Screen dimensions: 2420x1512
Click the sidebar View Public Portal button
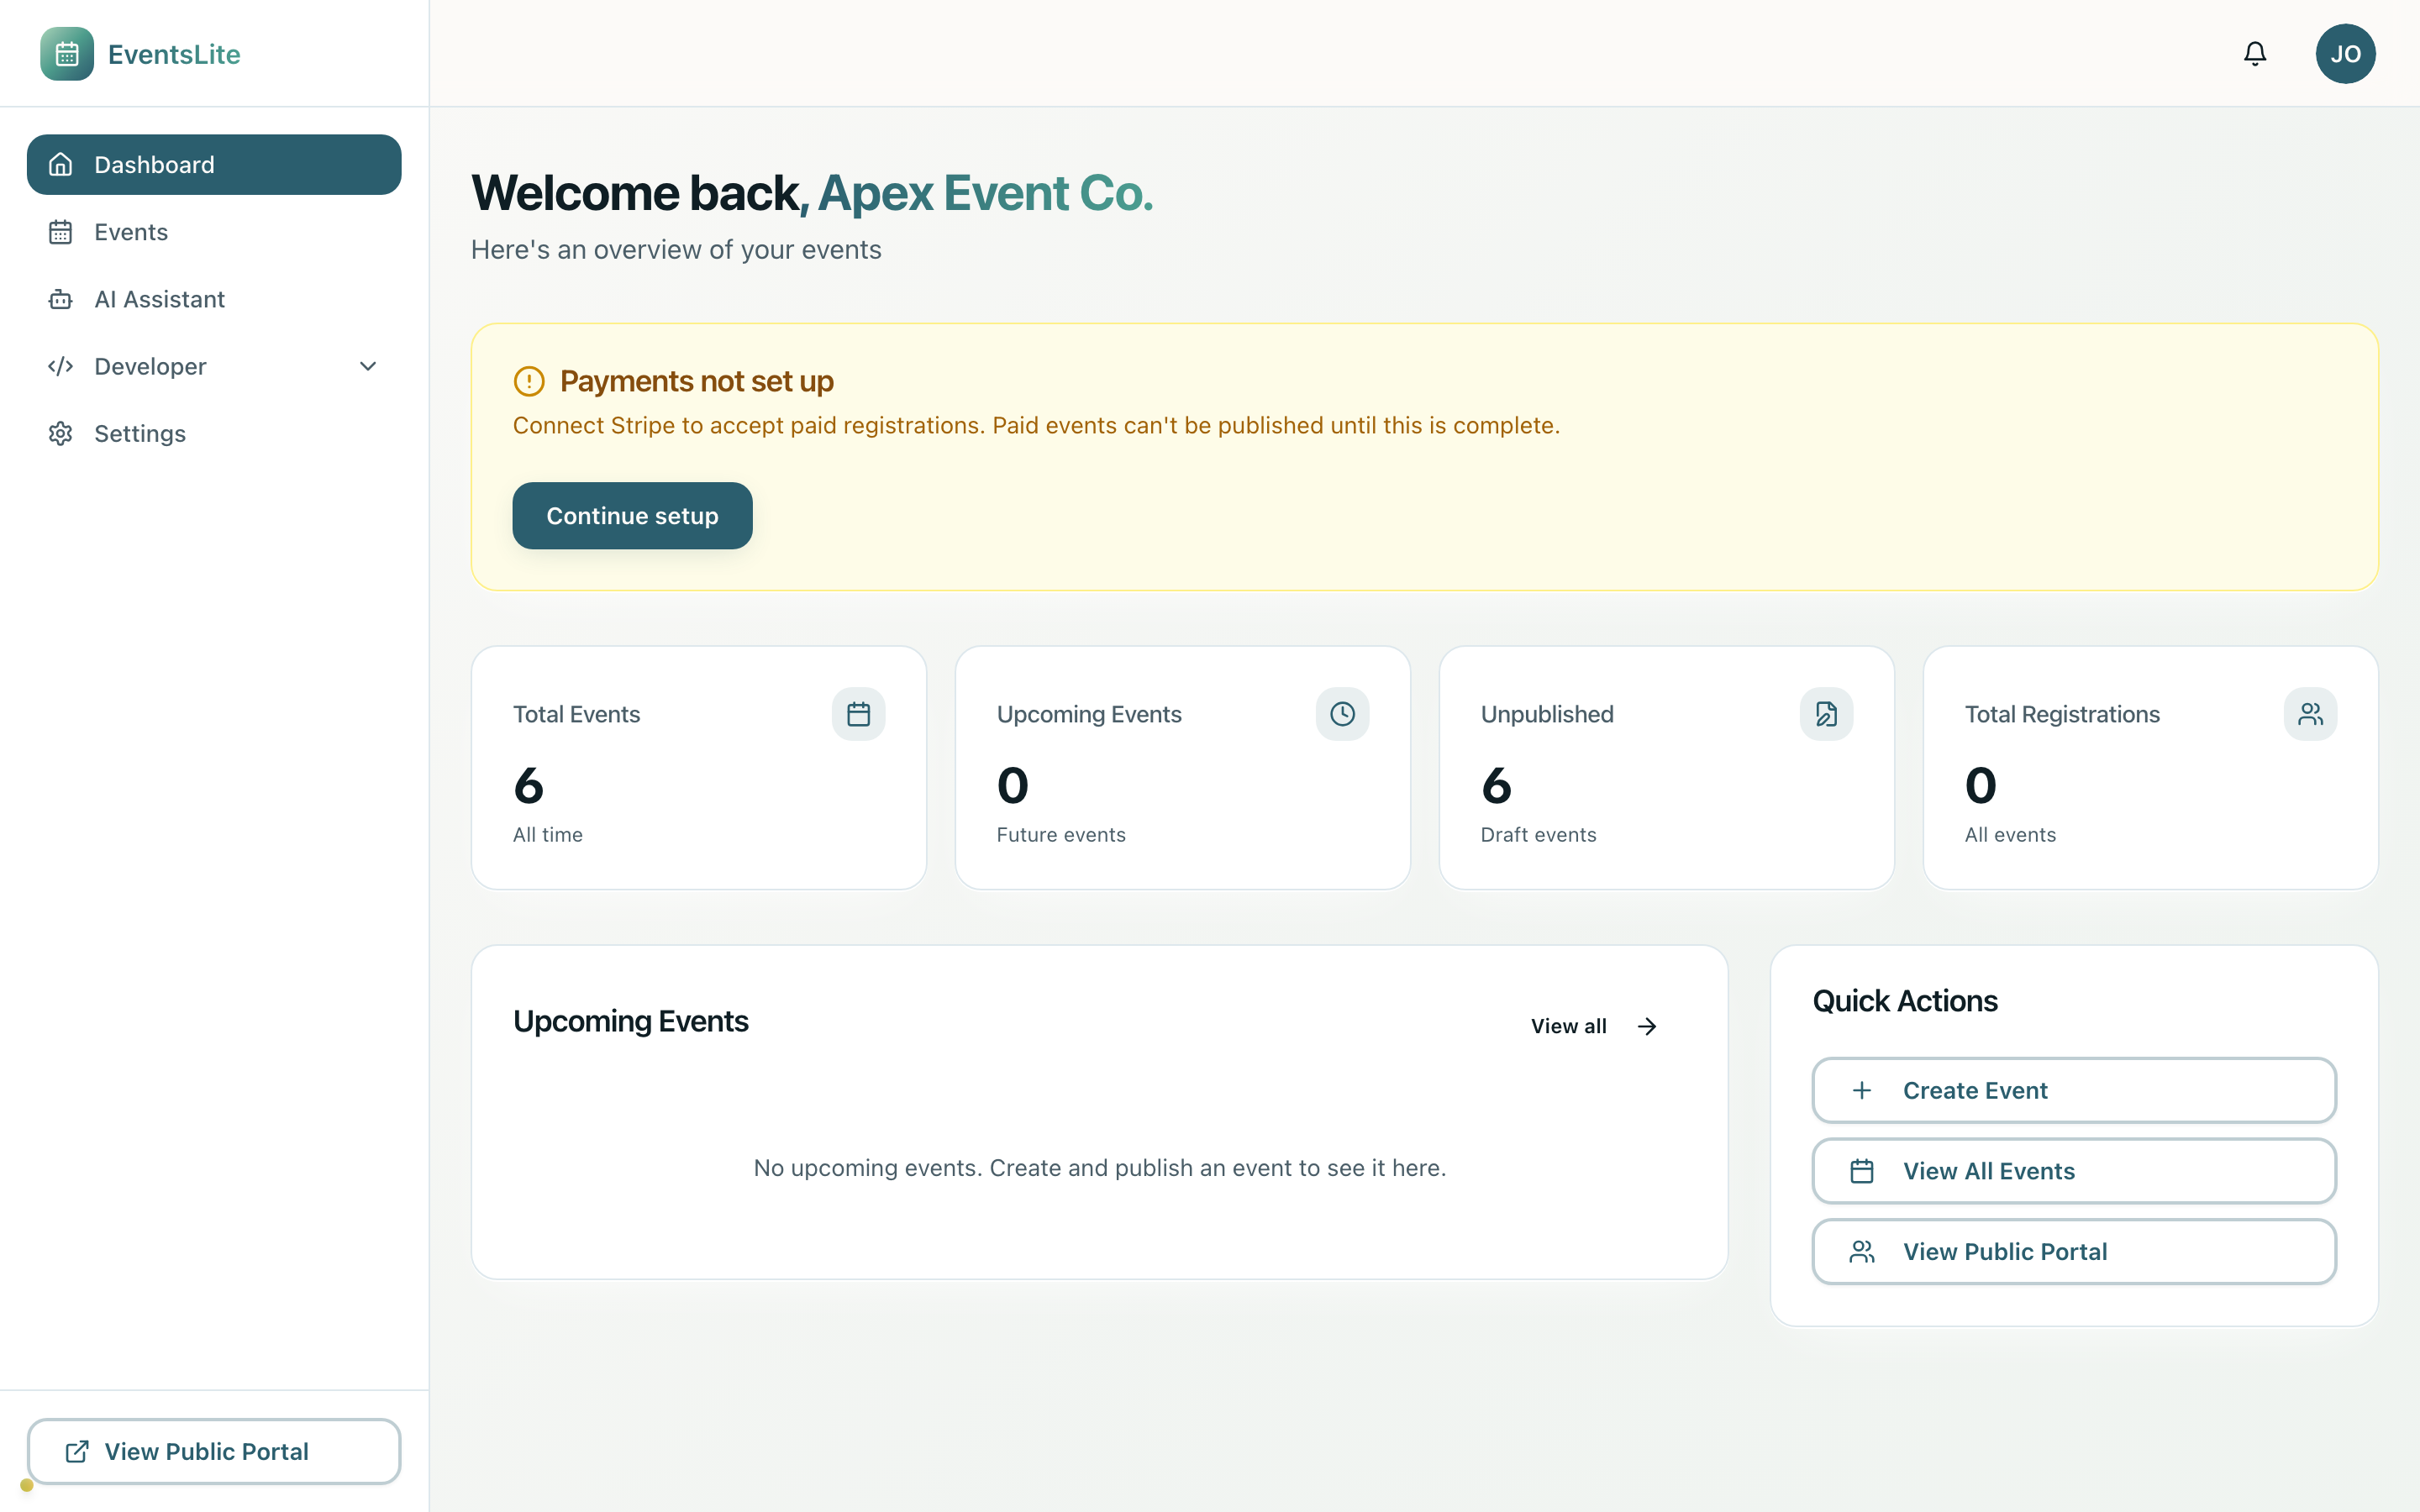214,1452
